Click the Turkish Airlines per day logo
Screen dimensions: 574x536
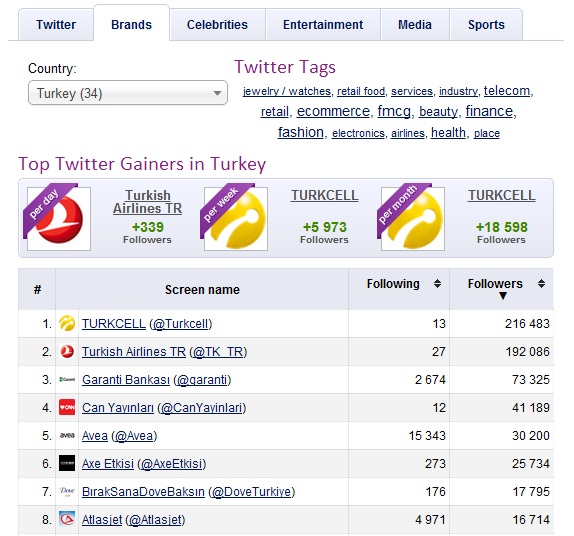point(59,219)
